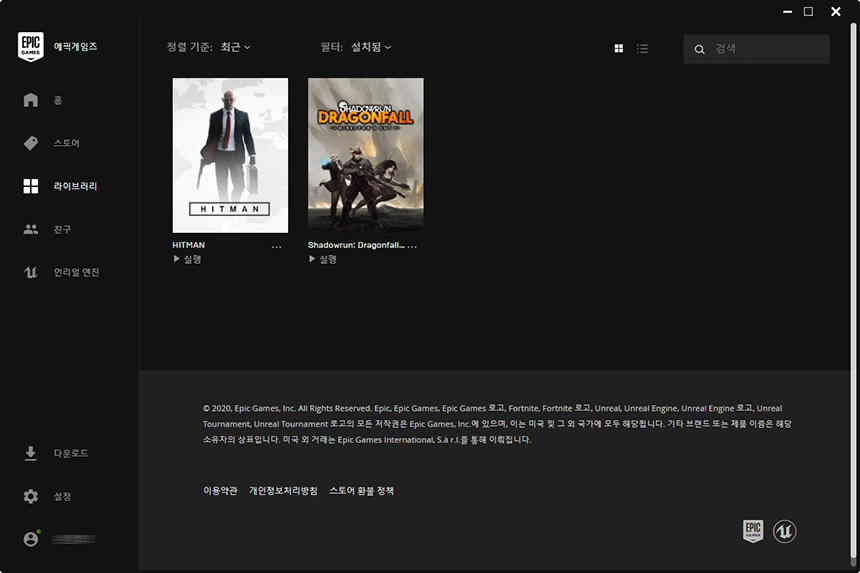Open the Store (스토어) tag icon

point(31,143)
